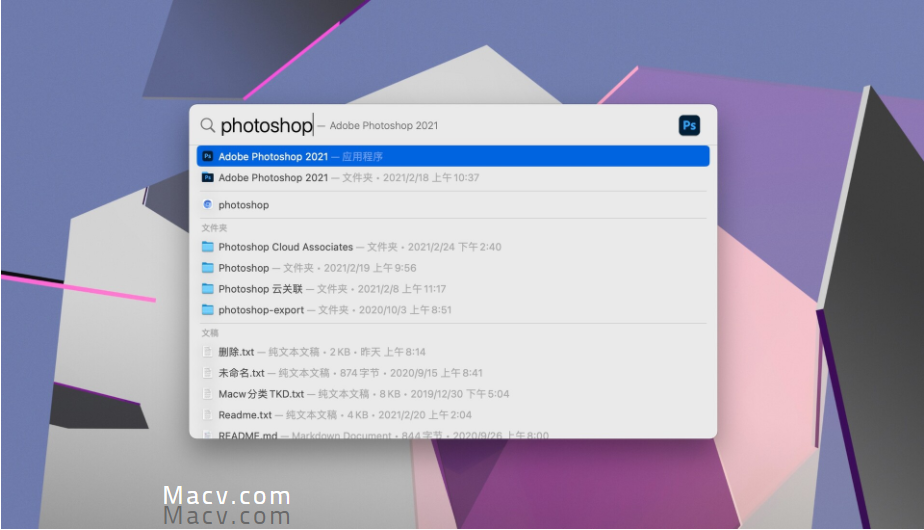
Task: Select Adobe Photoshop 2021 文件夹 result
Action: click(453, 177)
